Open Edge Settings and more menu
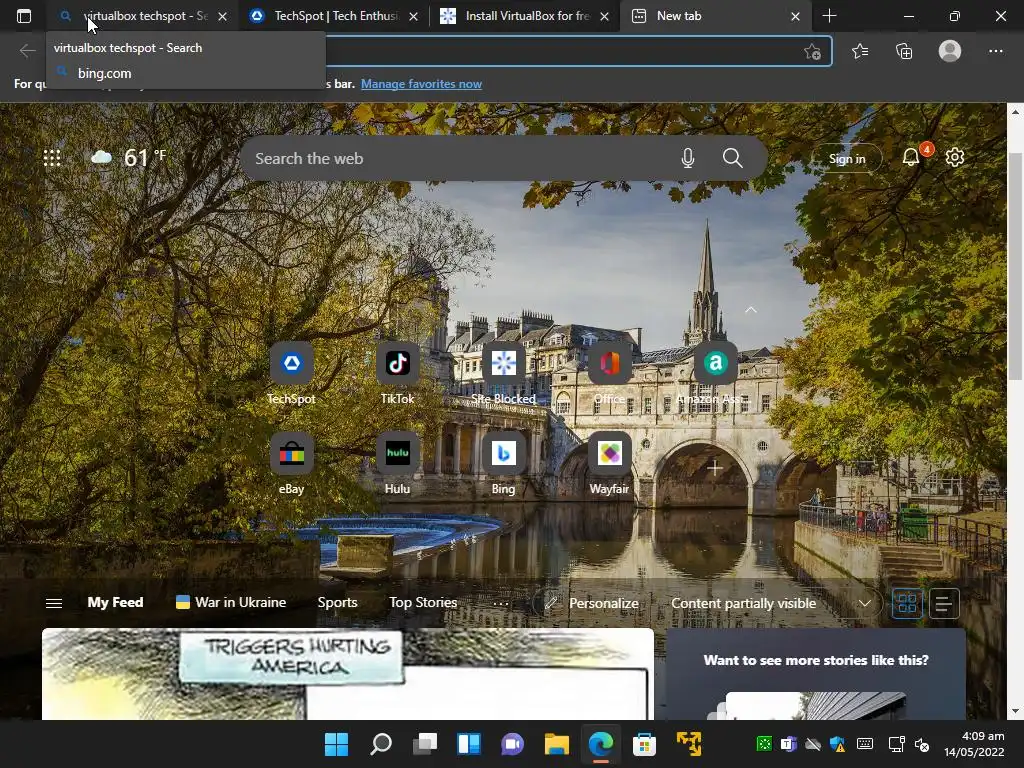 click(x=995, y=51)
